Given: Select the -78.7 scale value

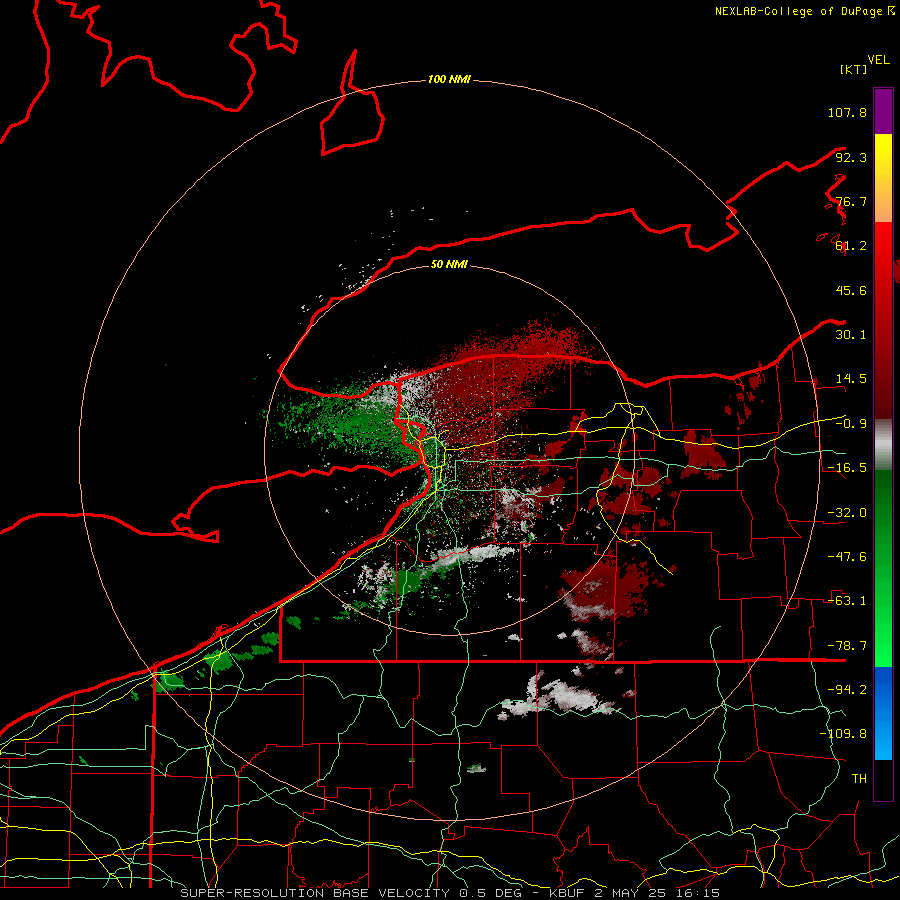Looking at the screenshot, I should [x=847, y=646].
